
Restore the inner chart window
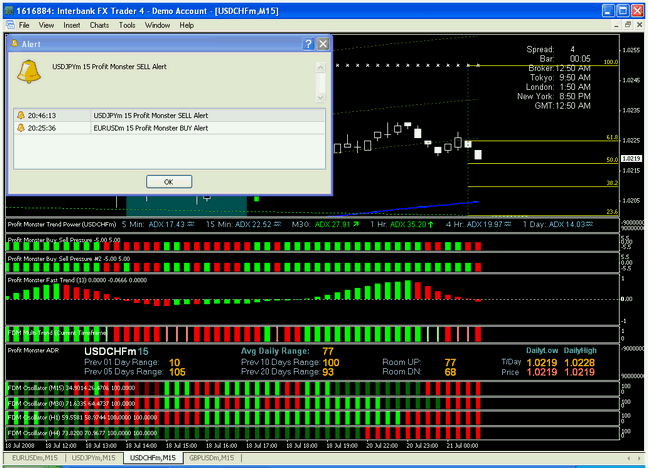pyautogui.click(x=628, y=25)
